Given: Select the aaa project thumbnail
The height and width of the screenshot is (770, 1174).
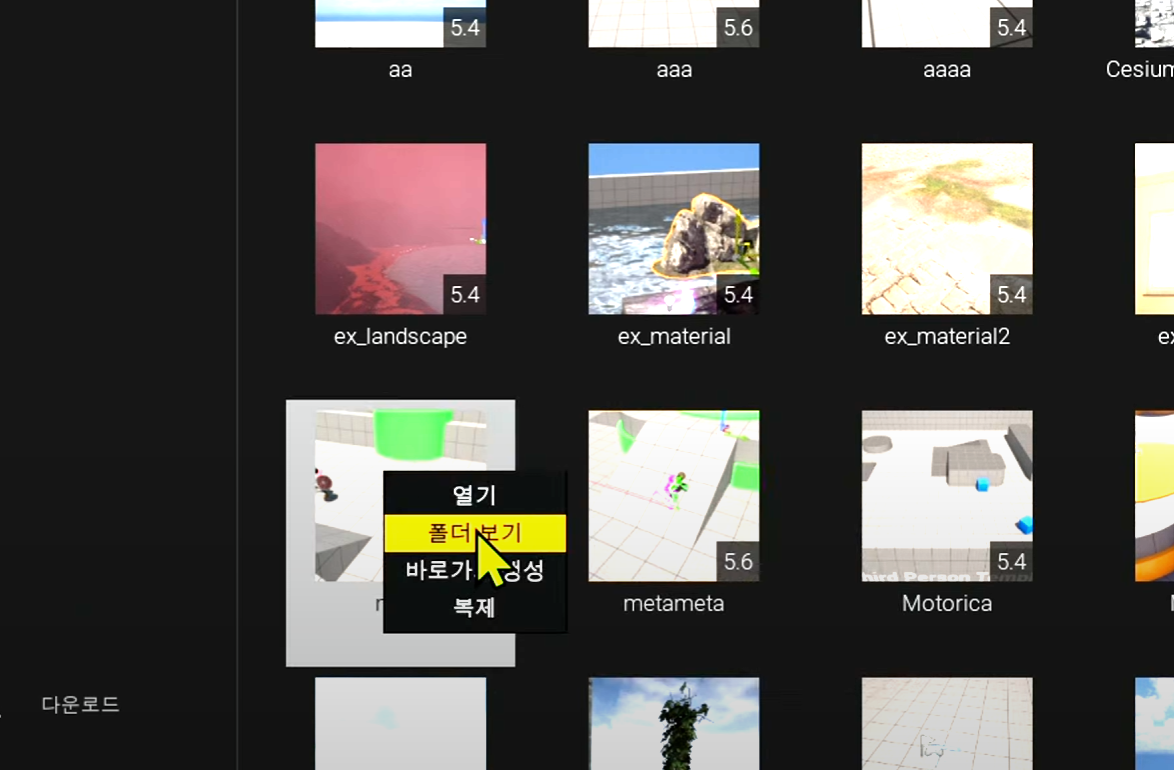Looking at the screenshot, I should coord(674,23).
